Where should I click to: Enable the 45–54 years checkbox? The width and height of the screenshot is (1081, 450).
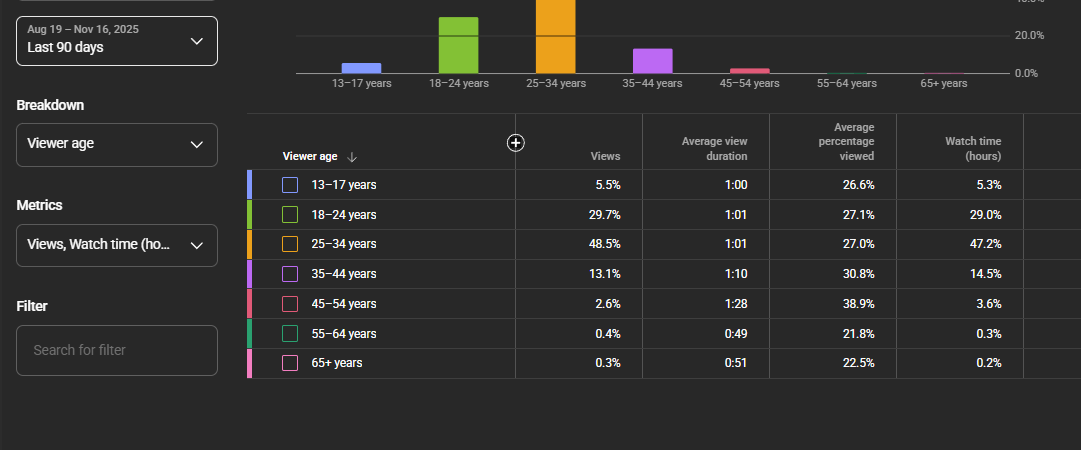click(x=290, y=304)
